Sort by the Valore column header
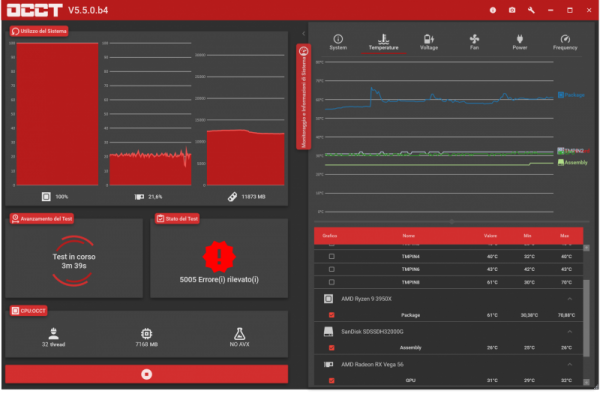Image resolution: width=600 pixels, height=394 pixels. (x=490, y=236)
